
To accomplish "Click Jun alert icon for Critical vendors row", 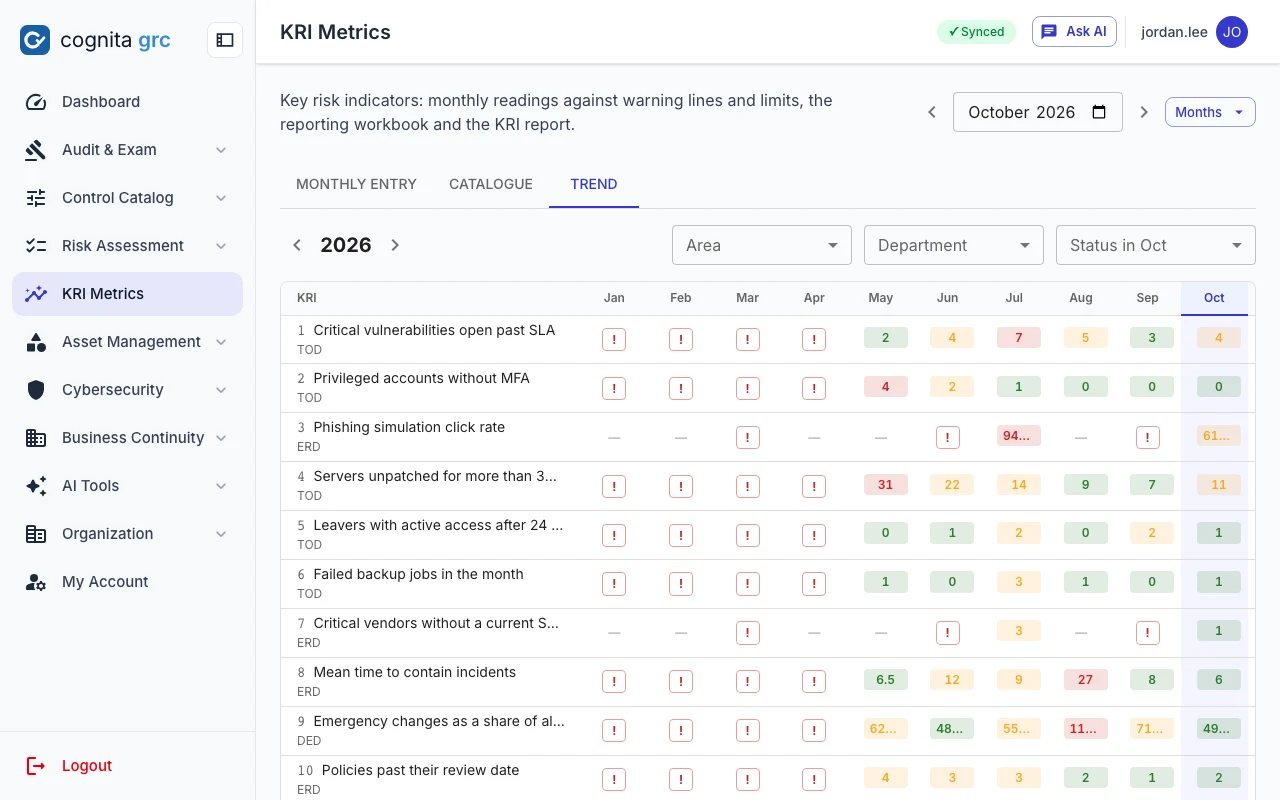I will [947, 633].
